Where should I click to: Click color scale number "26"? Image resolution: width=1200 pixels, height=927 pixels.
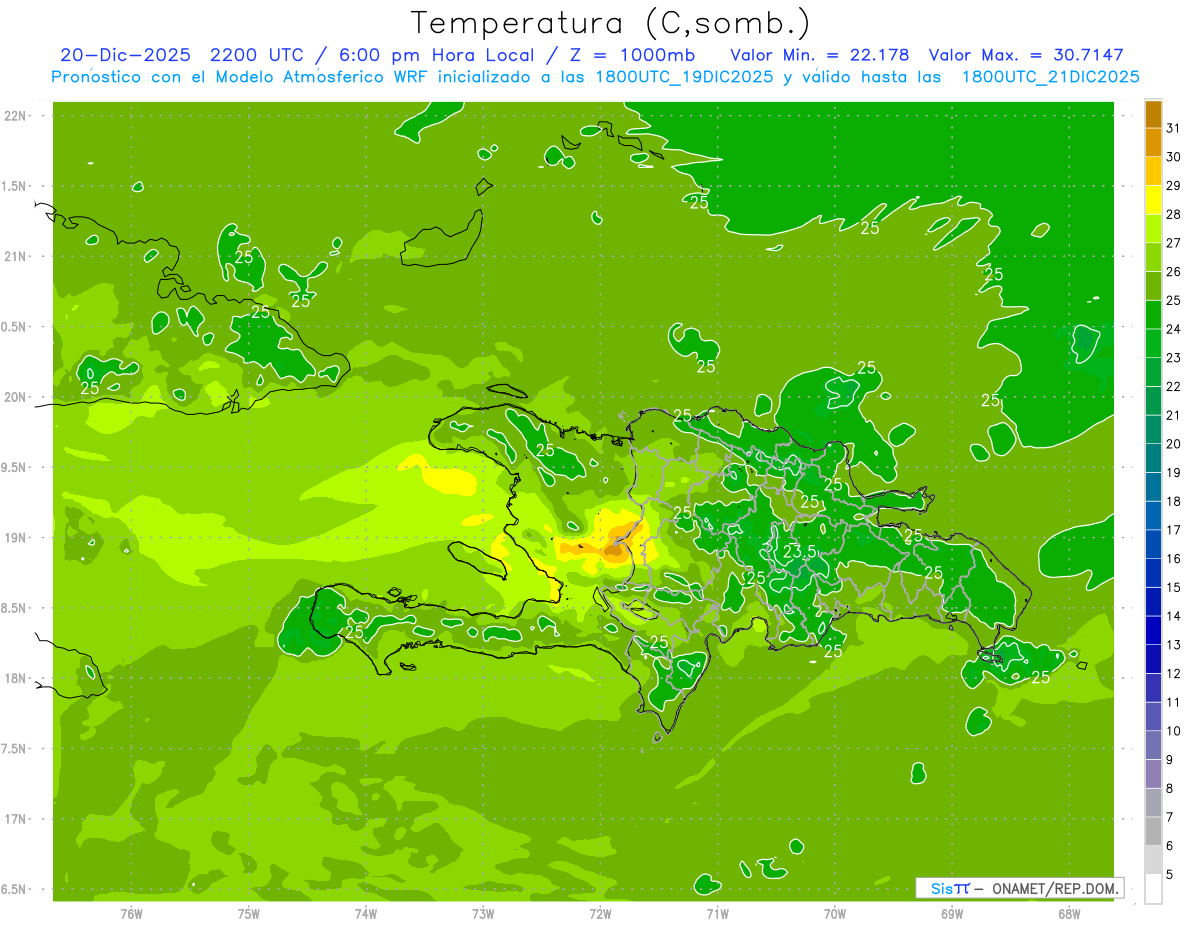point(1173,272)
